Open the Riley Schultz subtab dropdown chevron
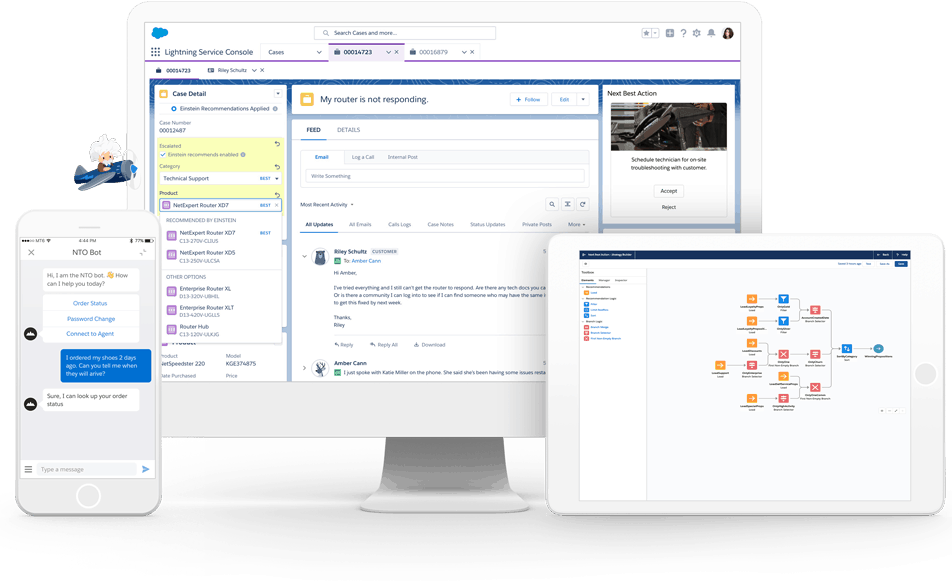This screenshot has width=952, height=586. (254, 70)
